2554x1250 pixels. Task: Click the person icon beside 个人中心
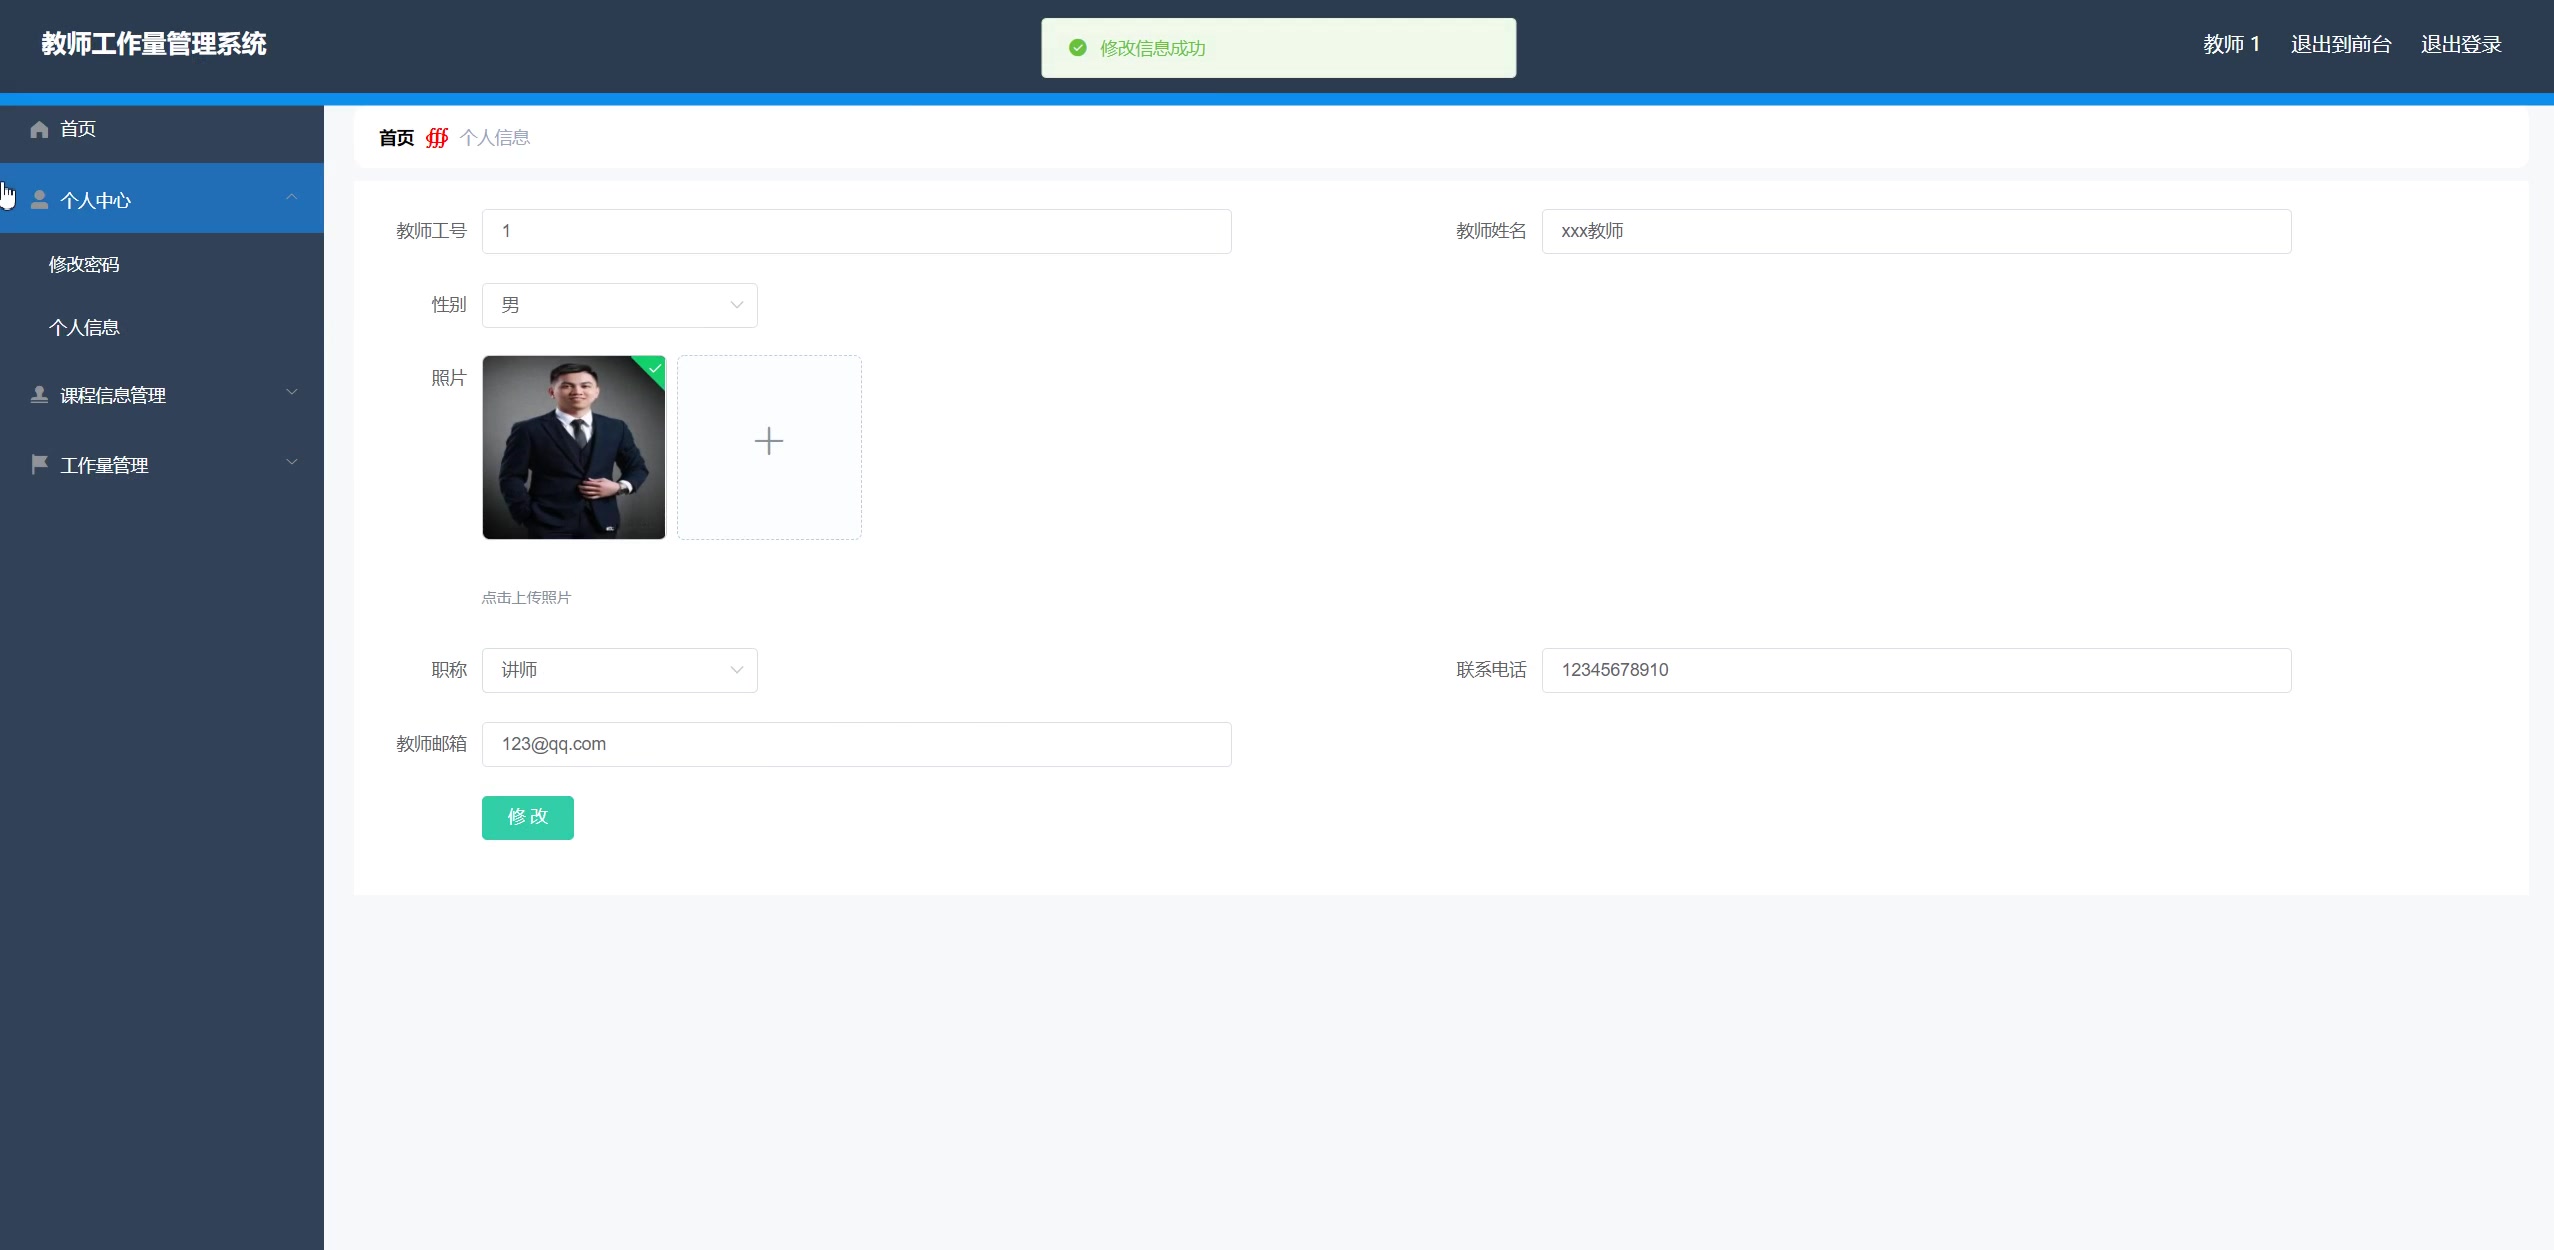39,200
